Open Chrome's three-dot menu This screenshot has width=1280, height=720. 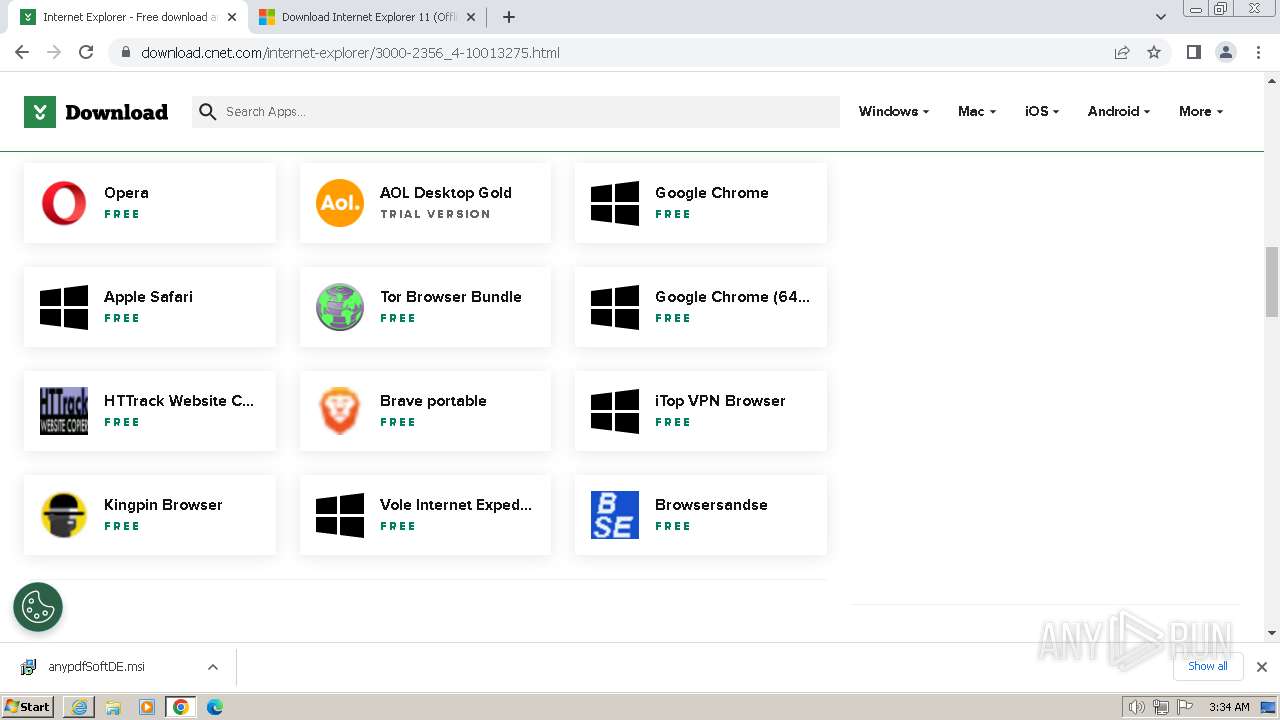pyautogui.click(x=1258, y=52)
